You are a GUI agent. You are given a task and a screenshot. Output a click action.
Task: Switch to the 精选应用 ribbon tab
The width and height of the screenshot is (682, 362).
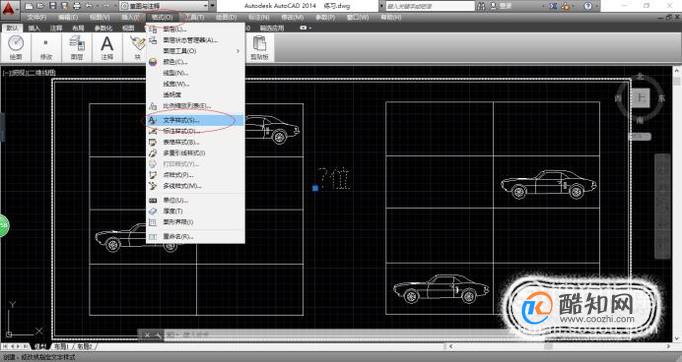[x=272, y=28]
